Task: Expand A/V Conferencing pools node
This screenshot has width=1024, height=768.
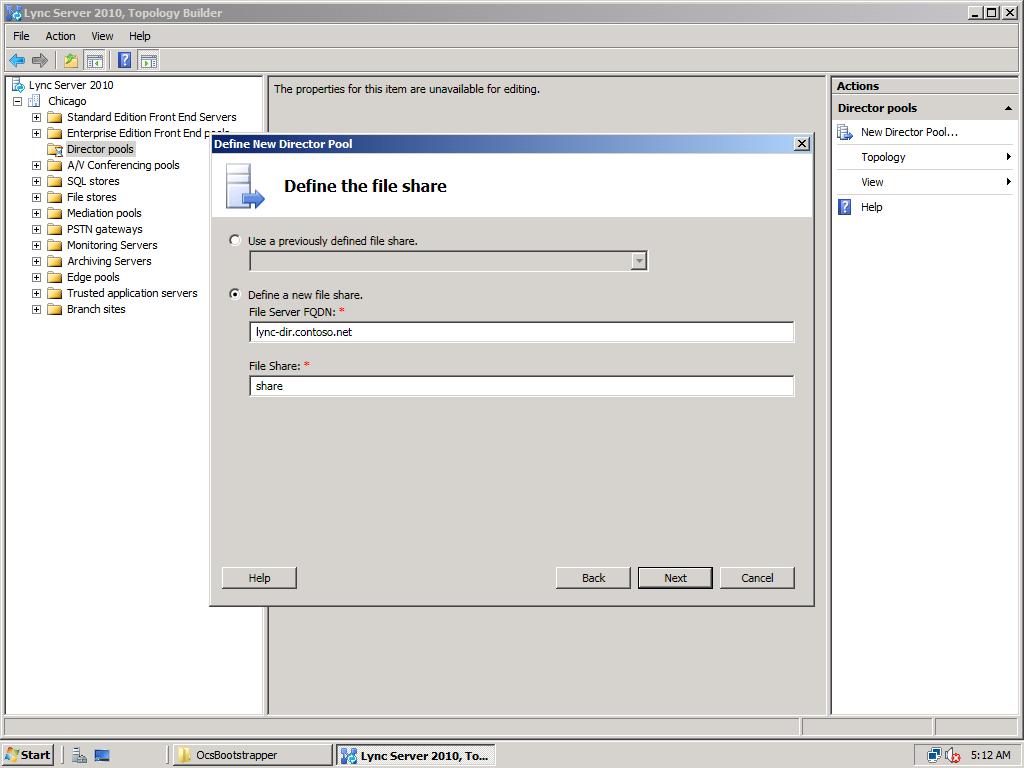Action: pyautogui.click(x=37, y=166)
